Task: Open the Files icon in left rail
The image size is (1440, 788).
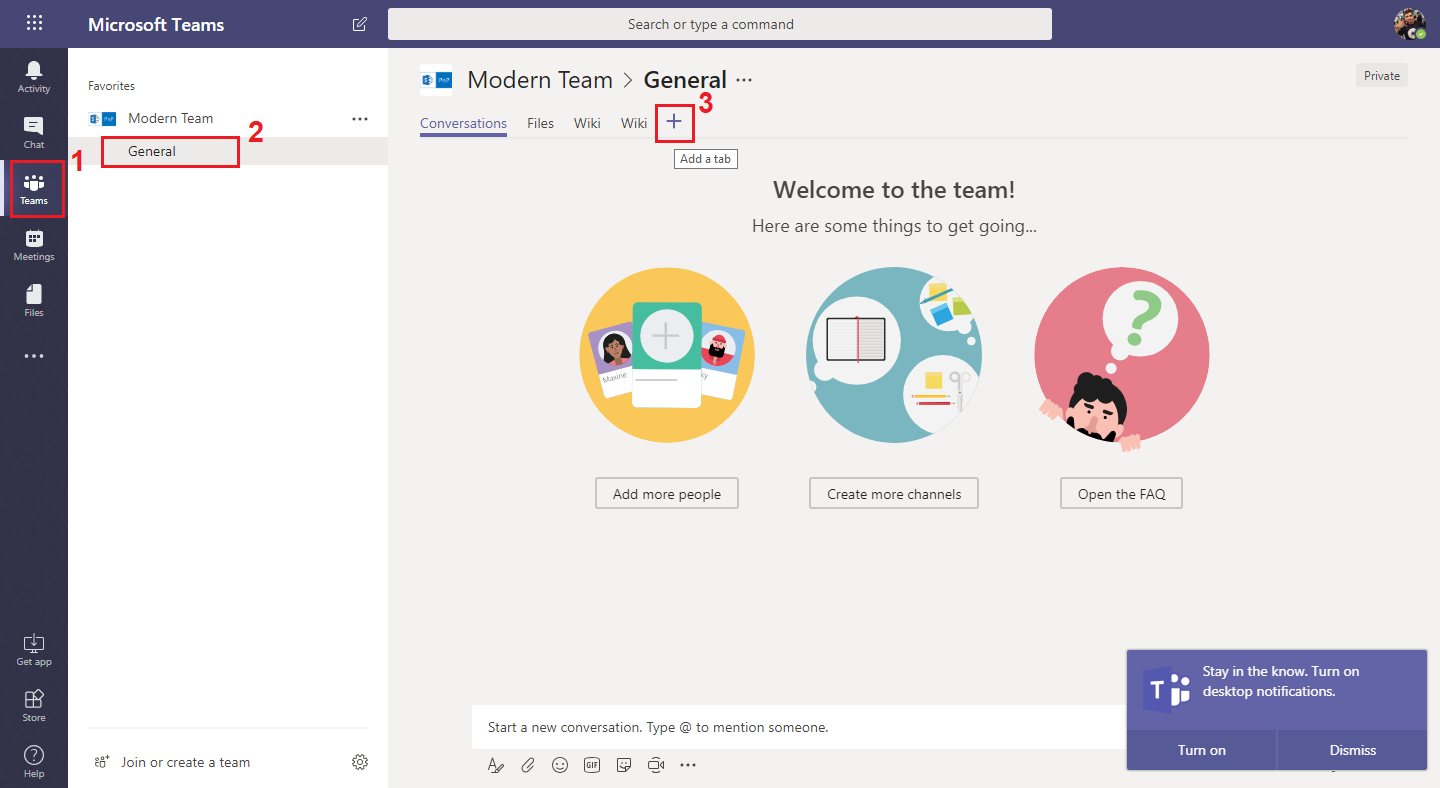Action: point(34,300)
